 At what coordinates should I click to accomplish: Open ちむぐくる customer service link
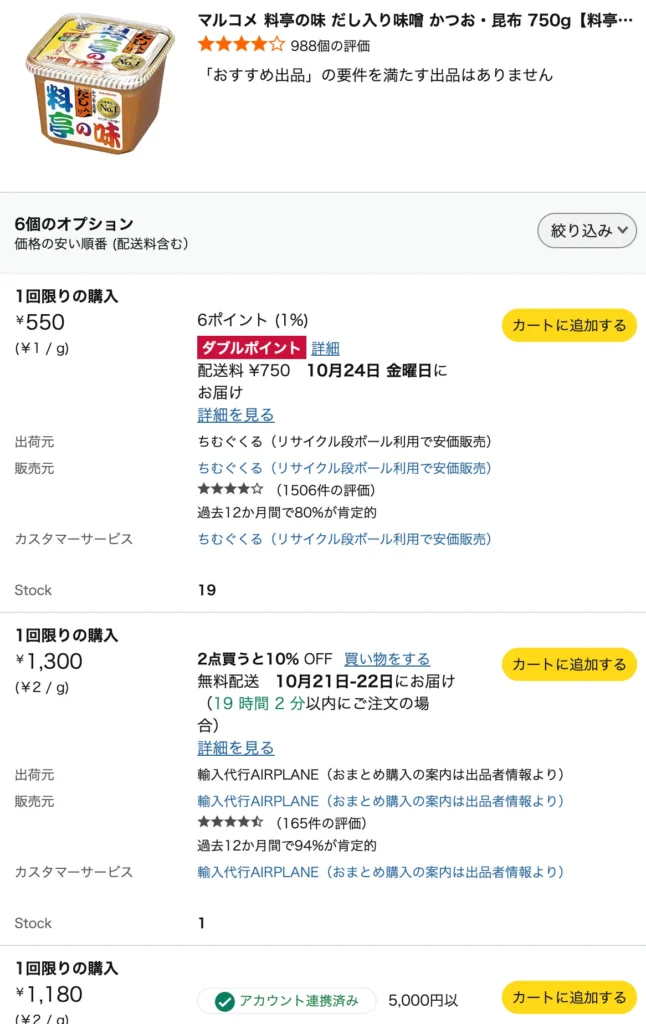coord(344,539)
